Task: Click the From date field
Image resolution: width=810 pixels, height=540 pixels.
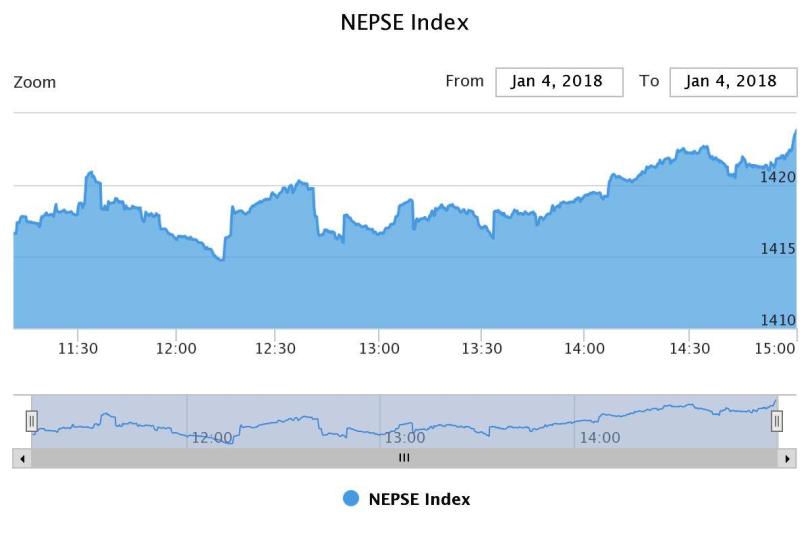Action: pyautogui.click(x=559, y=82)
